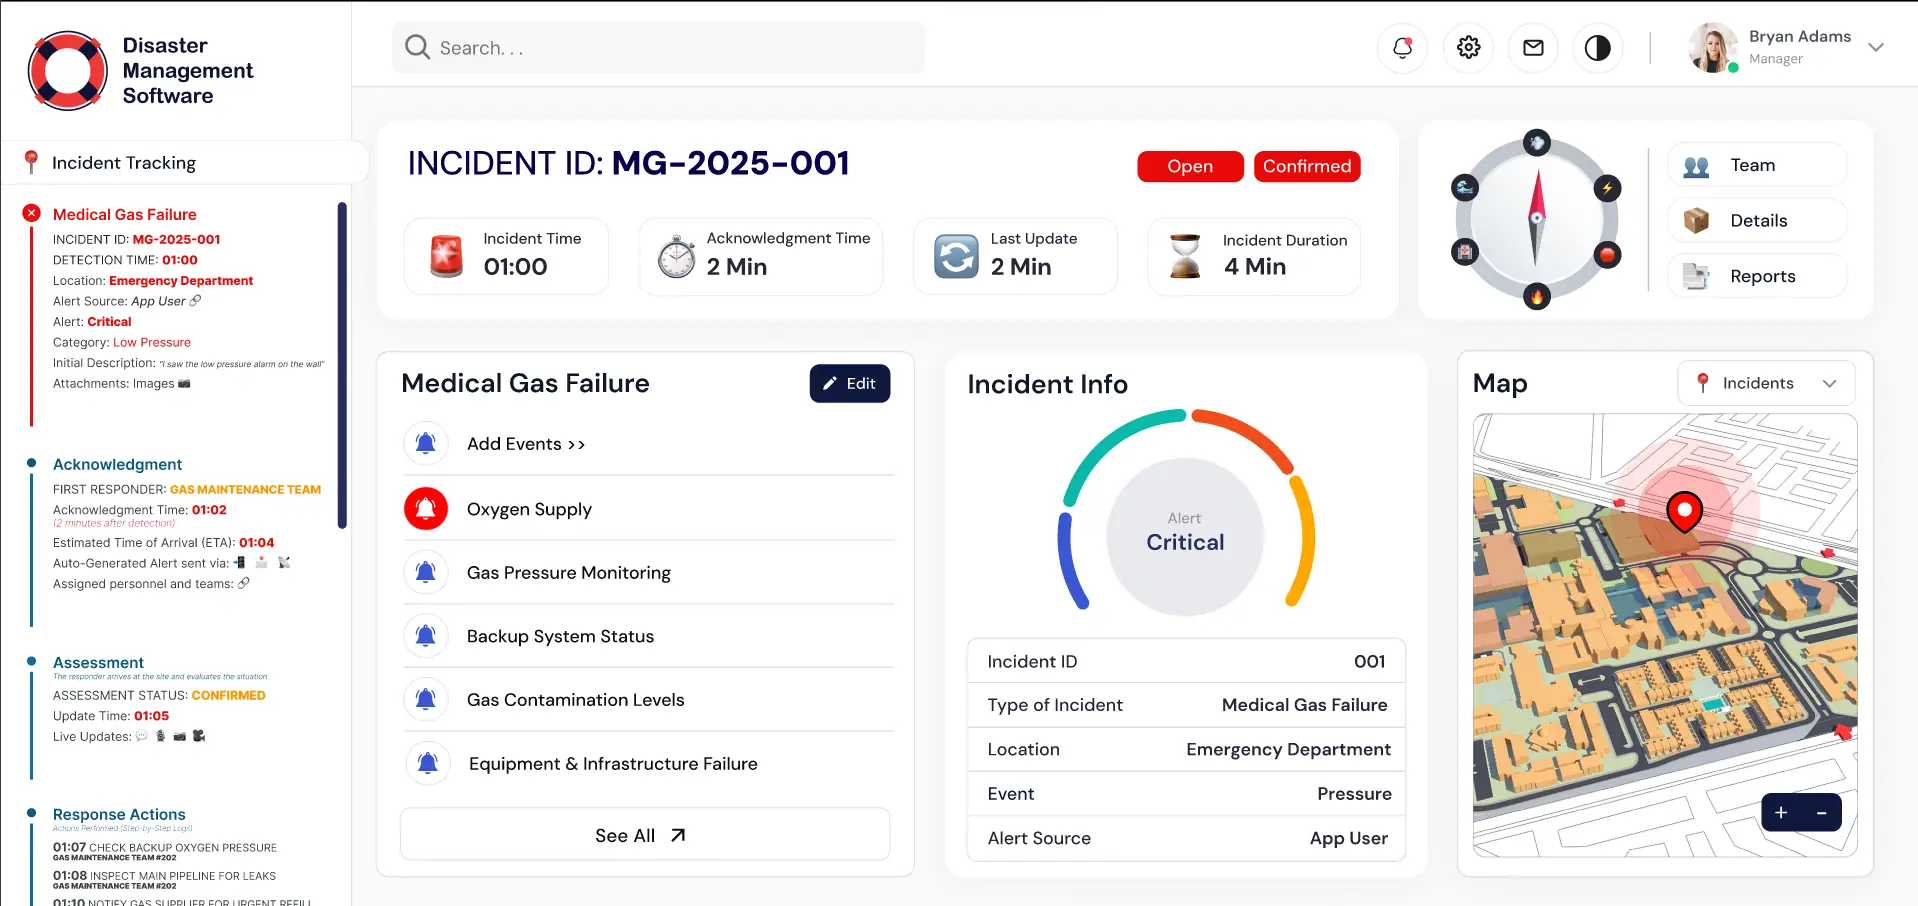The image size is (1918, 906).
Task: Toggle the bell next to Add Events
Action: click(x=426, y=443)
